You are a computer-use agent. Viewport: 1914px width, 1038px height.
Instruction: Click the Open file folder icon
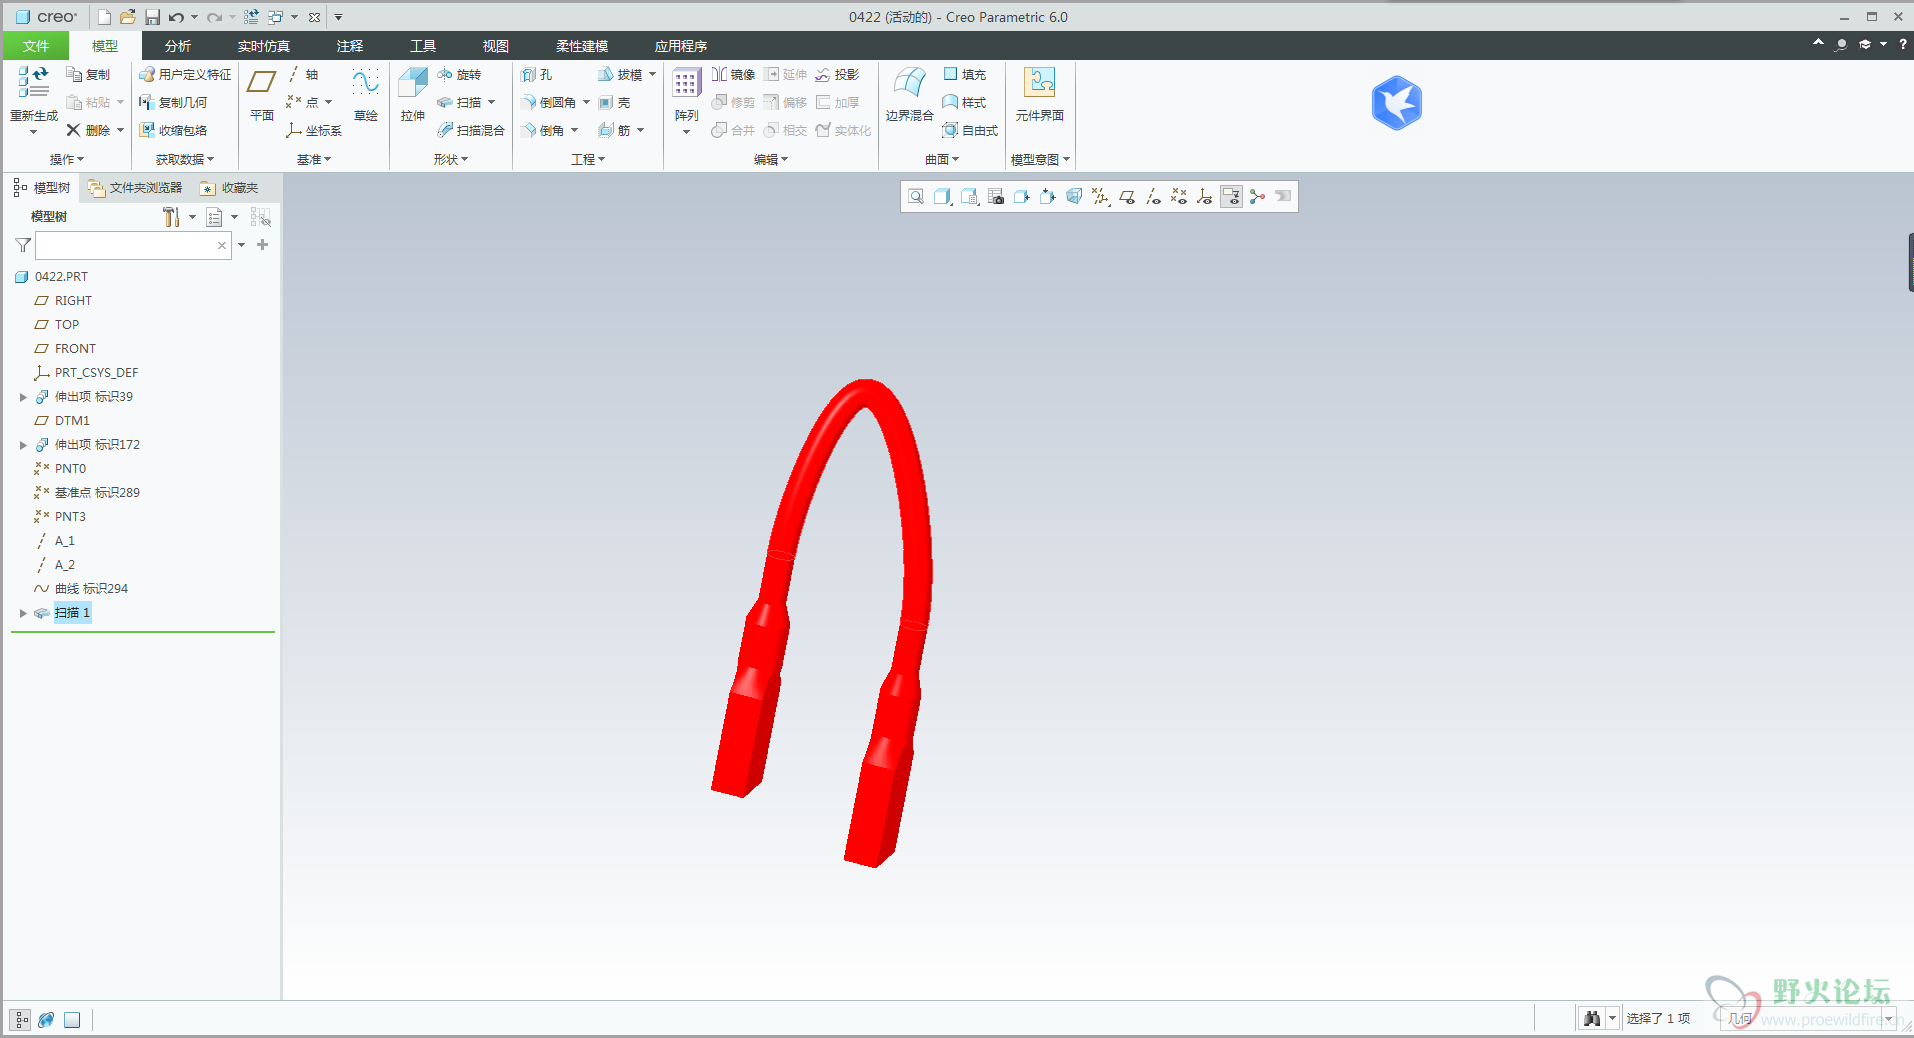point(127,17)
